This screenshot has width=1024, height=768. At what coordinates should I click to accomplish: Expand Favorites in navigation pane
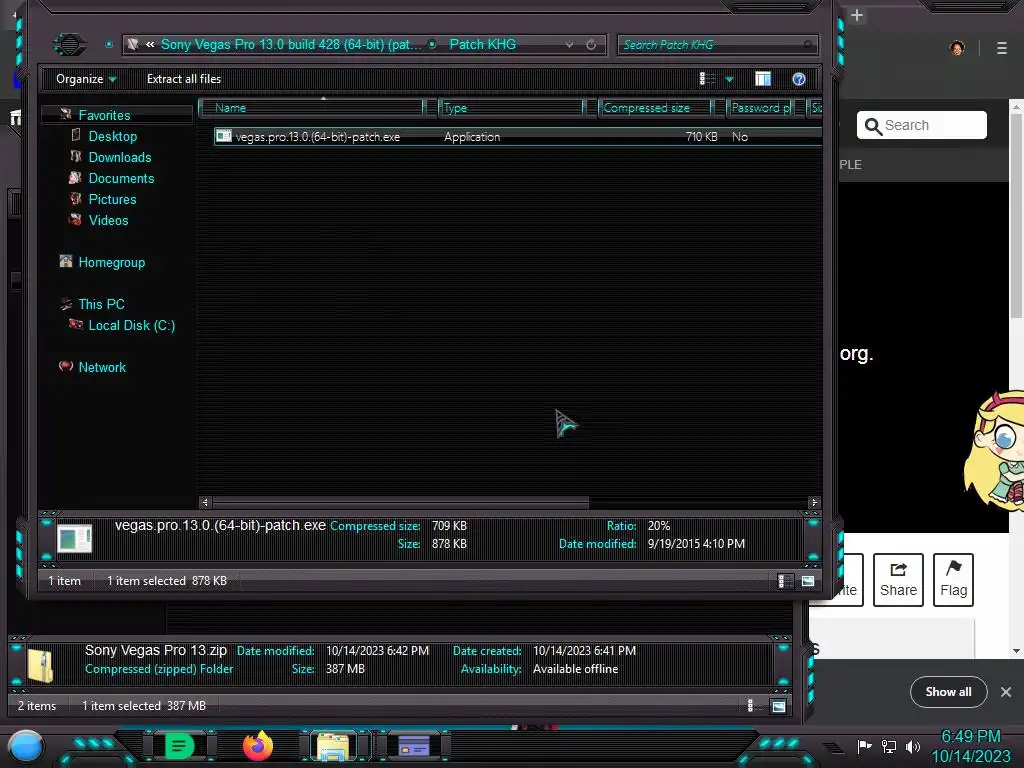pos(104,115)
